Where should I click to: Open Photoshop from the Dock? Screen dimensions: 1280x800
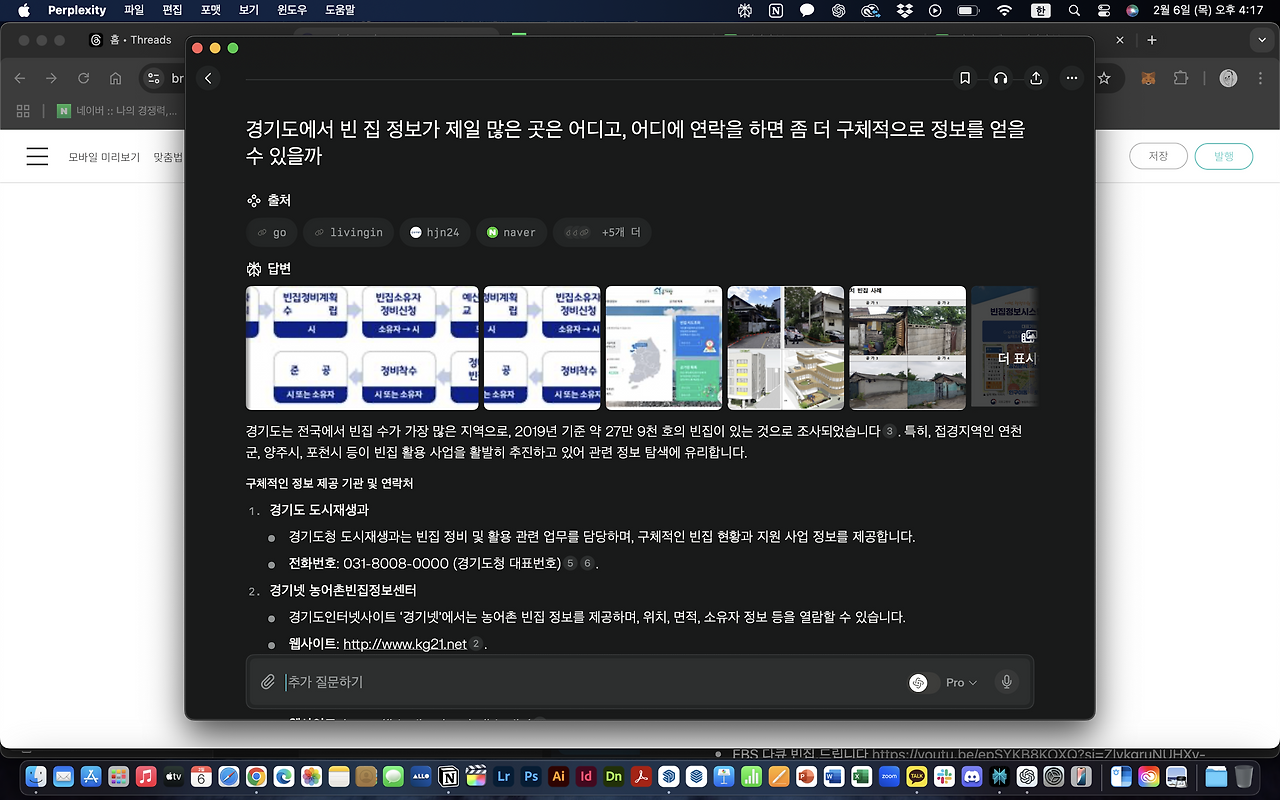pyautogui.click(x=531, y=776)
